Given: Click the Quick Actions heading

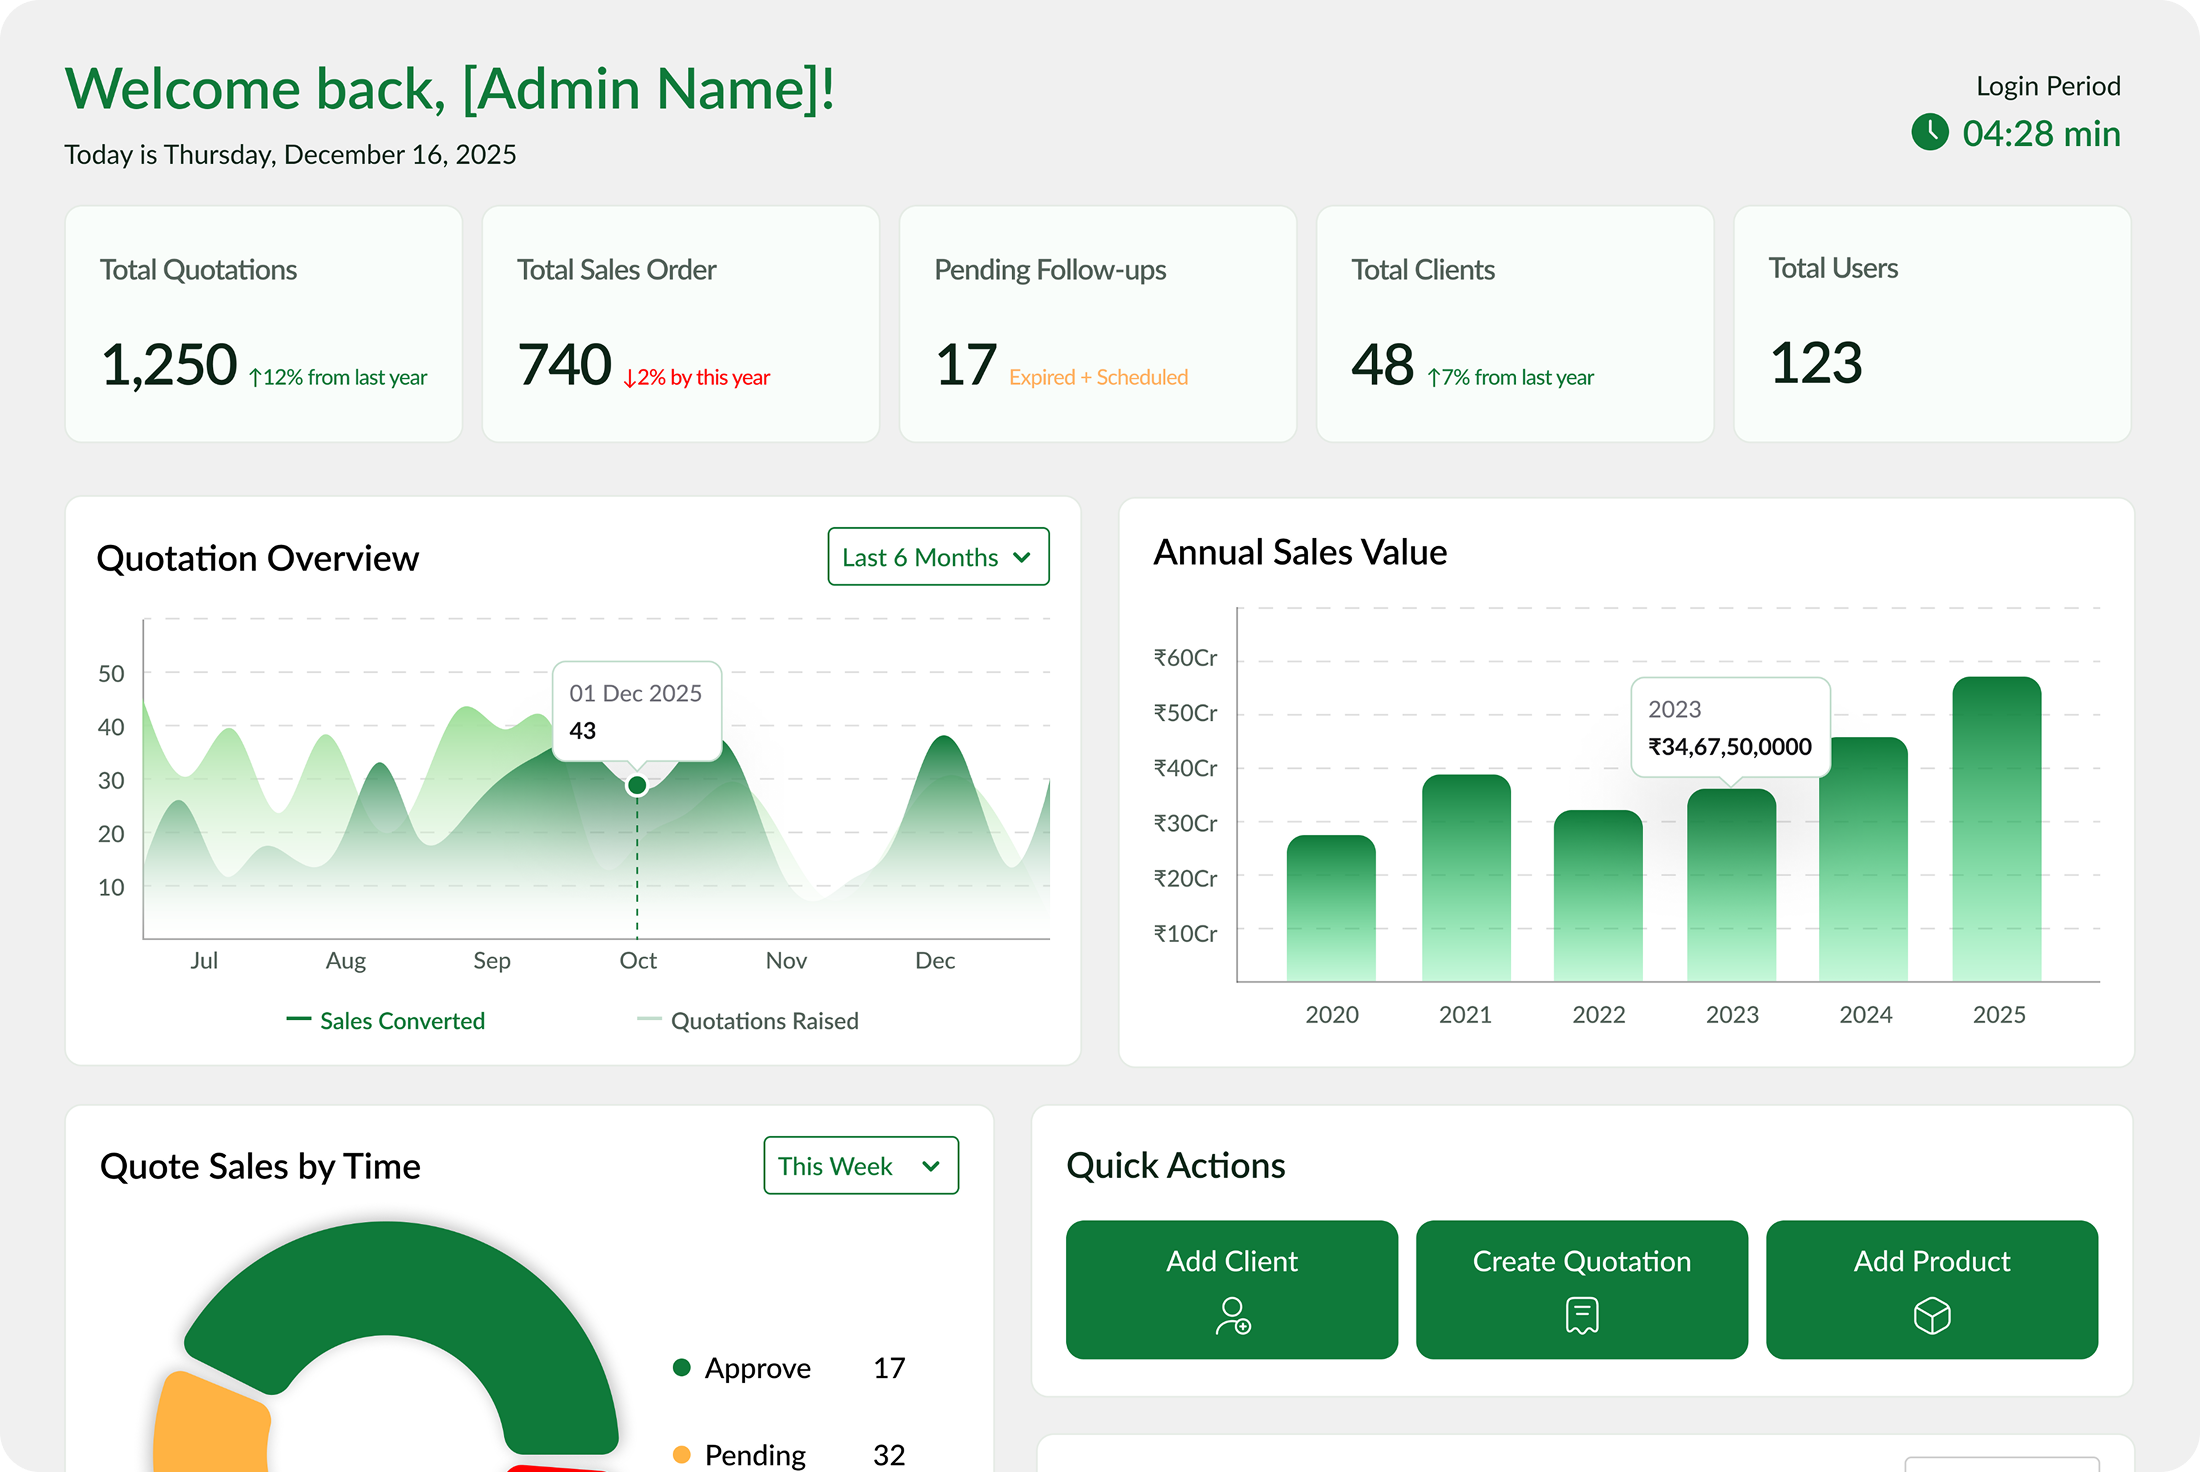Looking at the screenshot, I should pos(1176,1165).
